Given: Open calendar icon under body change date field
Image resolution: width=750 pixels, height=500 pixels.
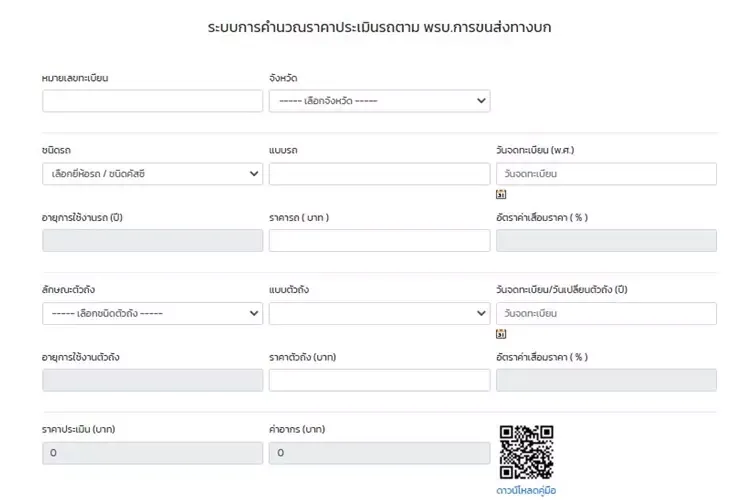Looking at the screenshot, I should 501,334.
